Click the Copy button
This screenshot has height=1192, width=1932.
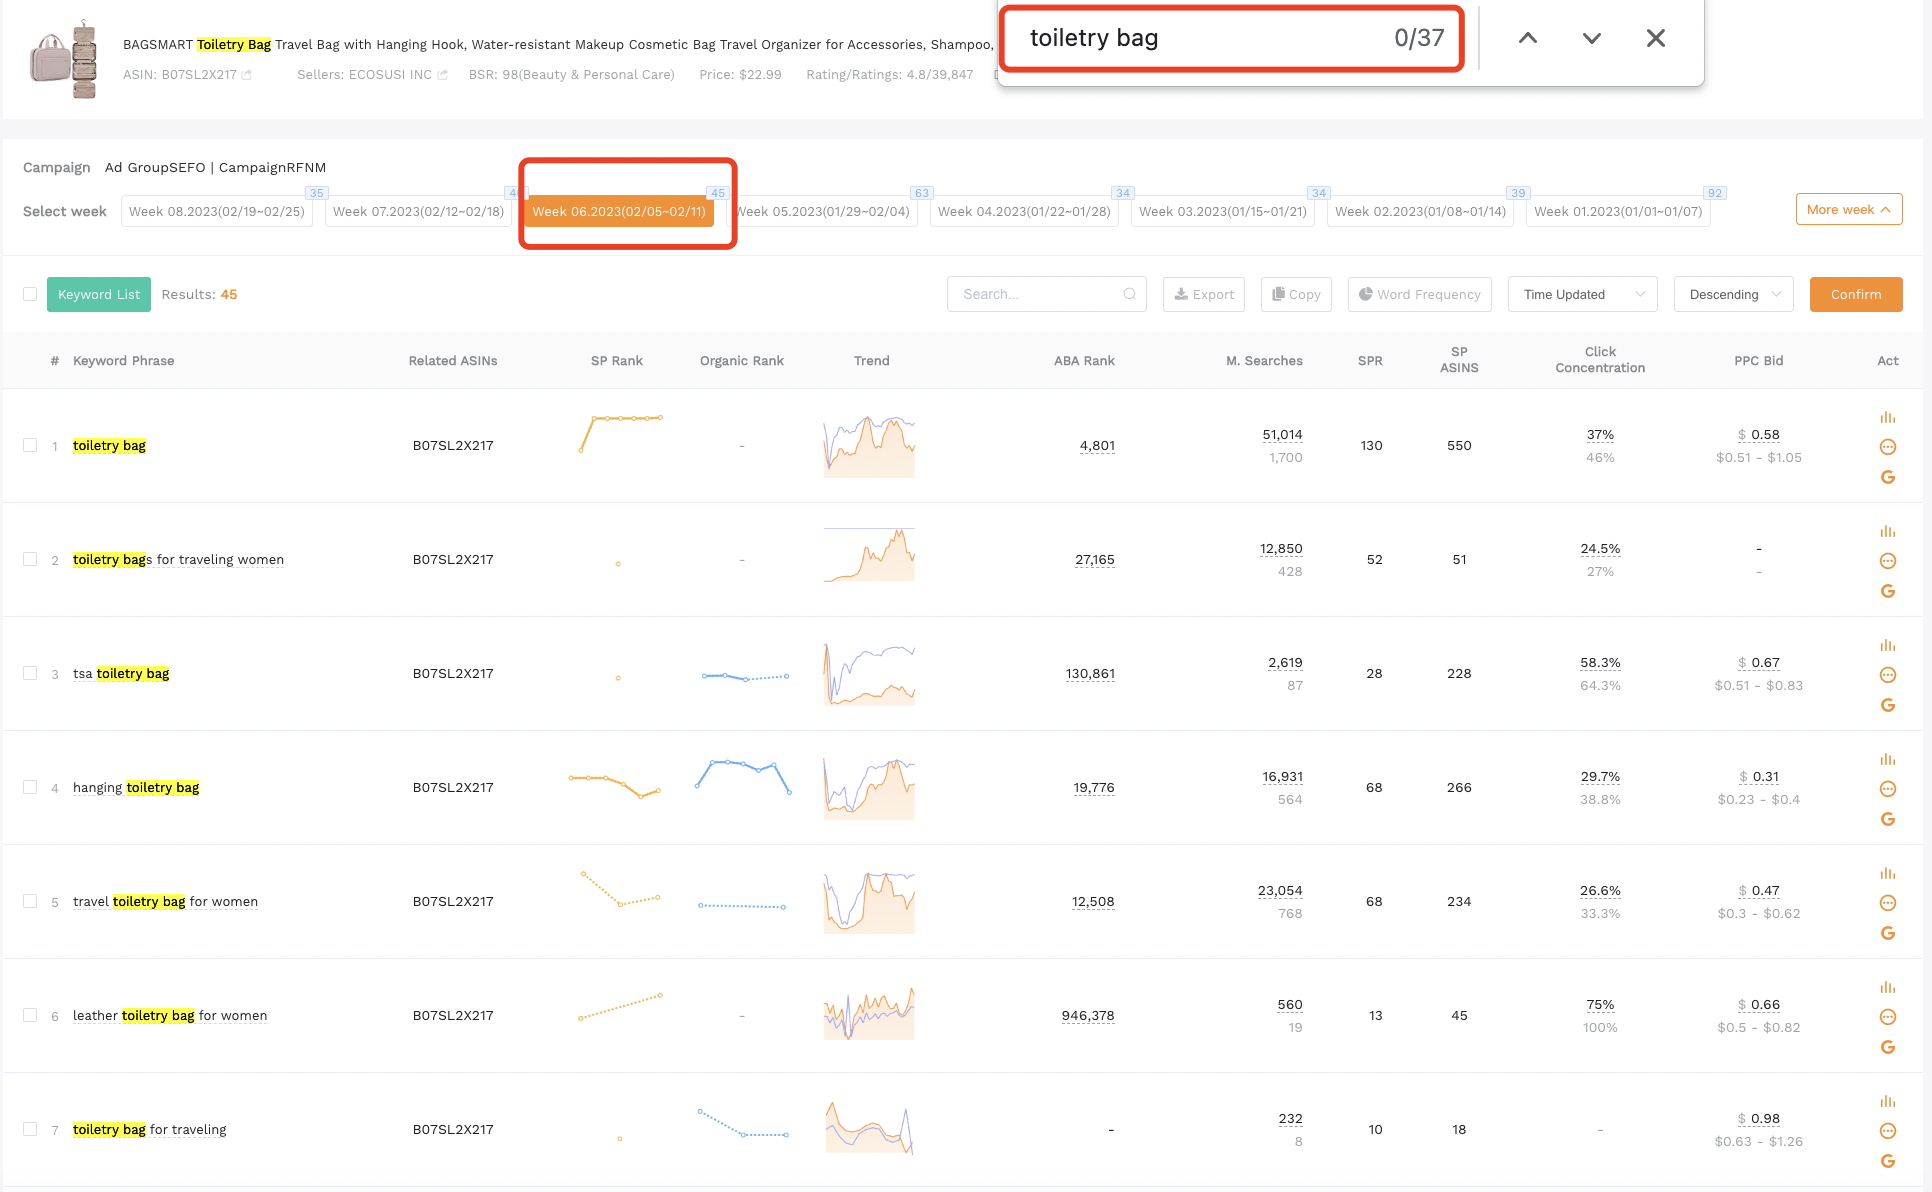[x=1296, y=294]
